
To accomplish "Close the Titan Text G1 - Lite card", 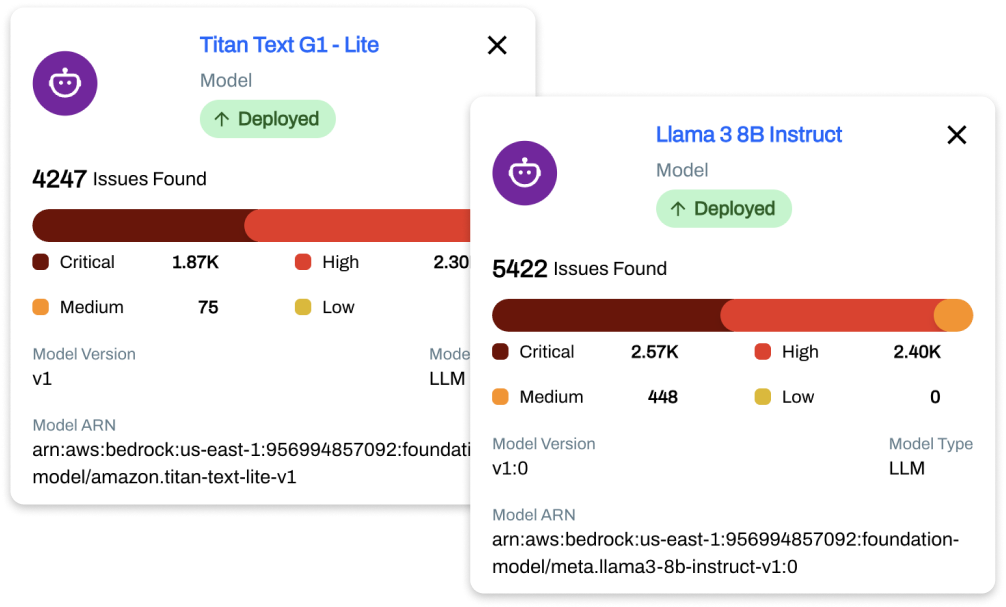I will [x=497, y=45].
